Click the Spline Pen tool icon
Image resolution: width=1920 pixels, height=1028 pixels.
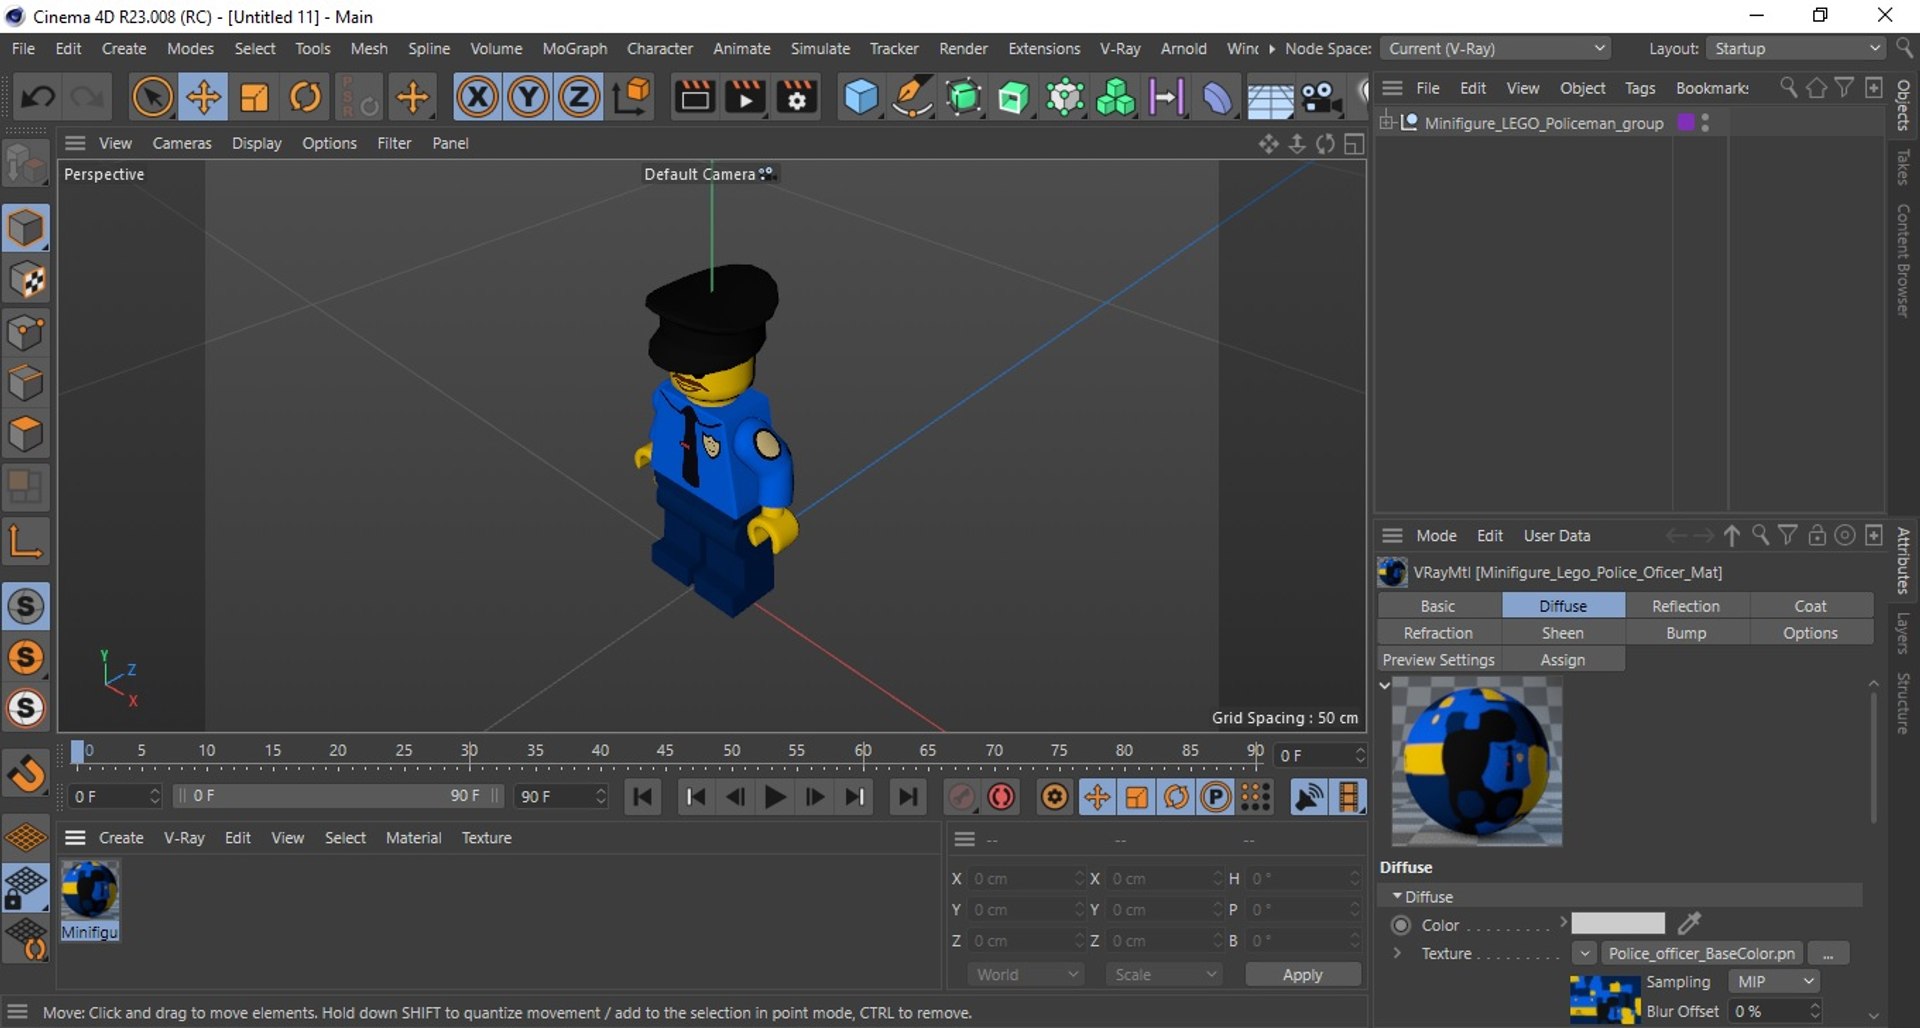pos(911,97)
